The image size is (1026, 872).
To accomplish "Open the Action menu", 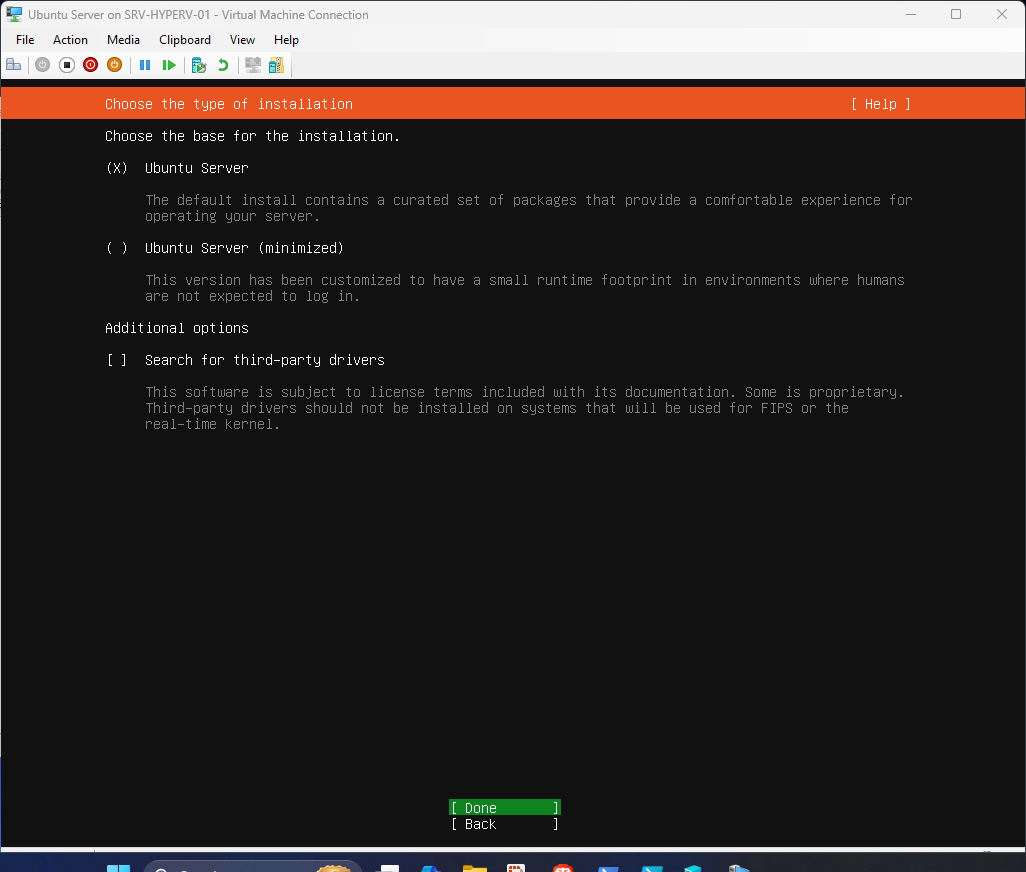I will tap(70, 40).
